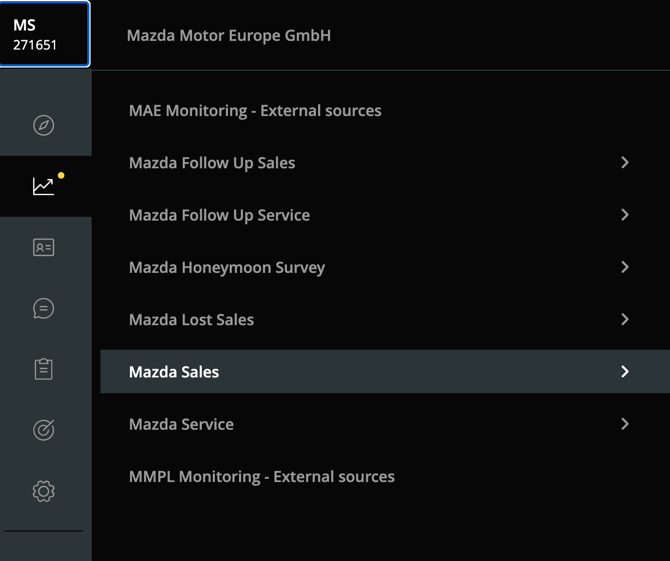This screenshot has height=561, width=670.
Task: Click the clipboard icon in sidebar
Action: coord(43,369)
